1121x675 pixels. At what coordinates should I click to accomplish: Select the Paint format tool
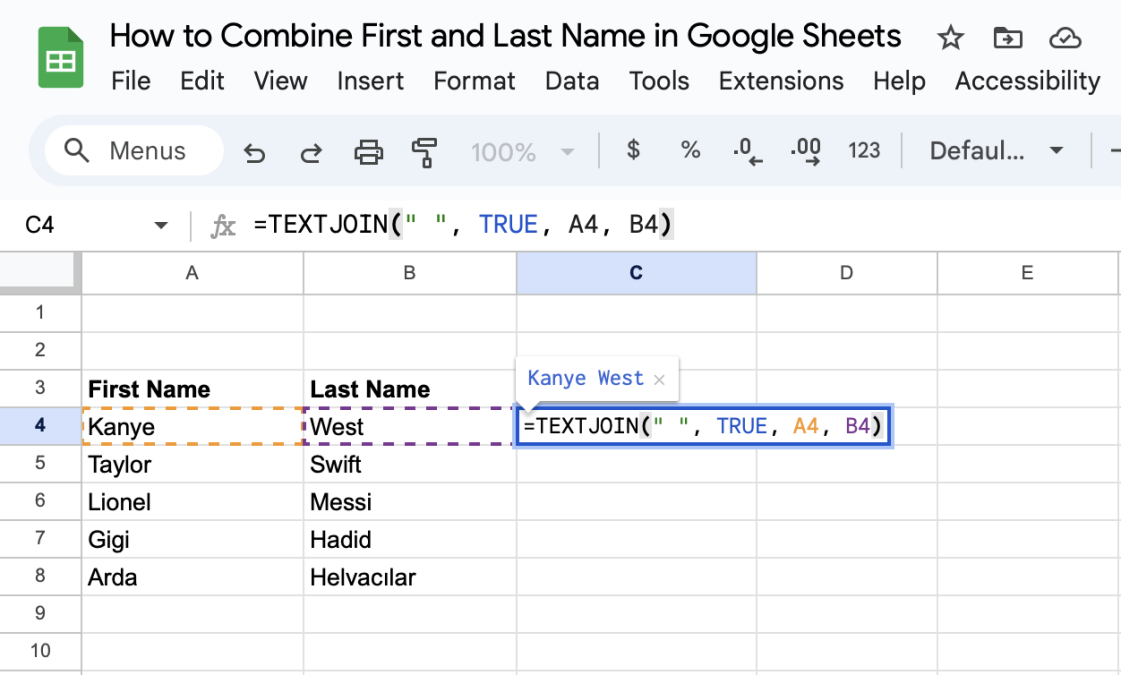424,151
